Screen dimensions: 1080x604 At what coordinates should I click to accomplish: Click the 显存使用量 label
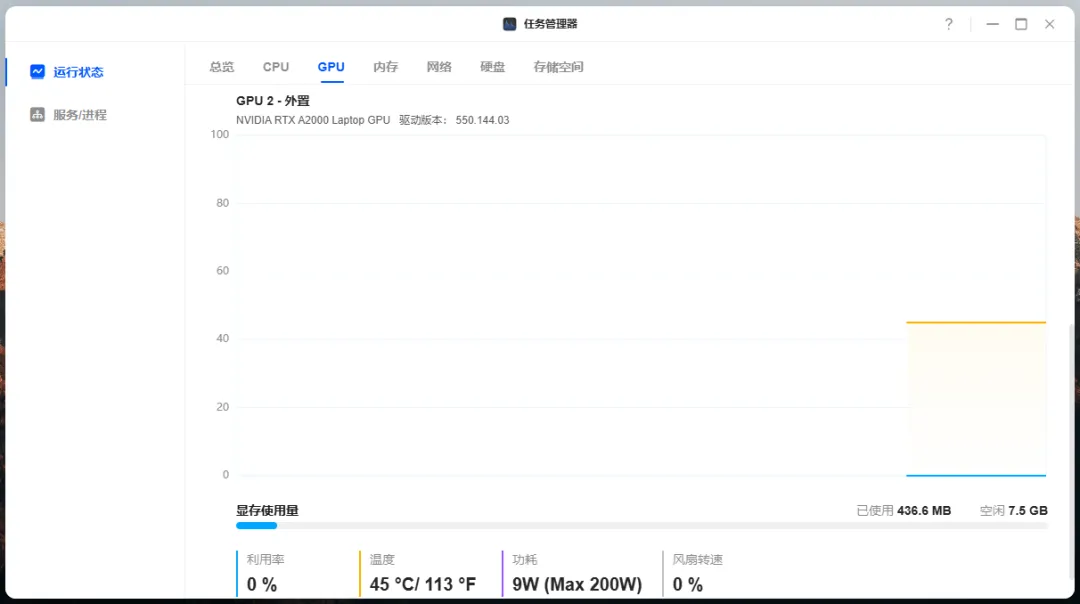(x=267, y=511)
